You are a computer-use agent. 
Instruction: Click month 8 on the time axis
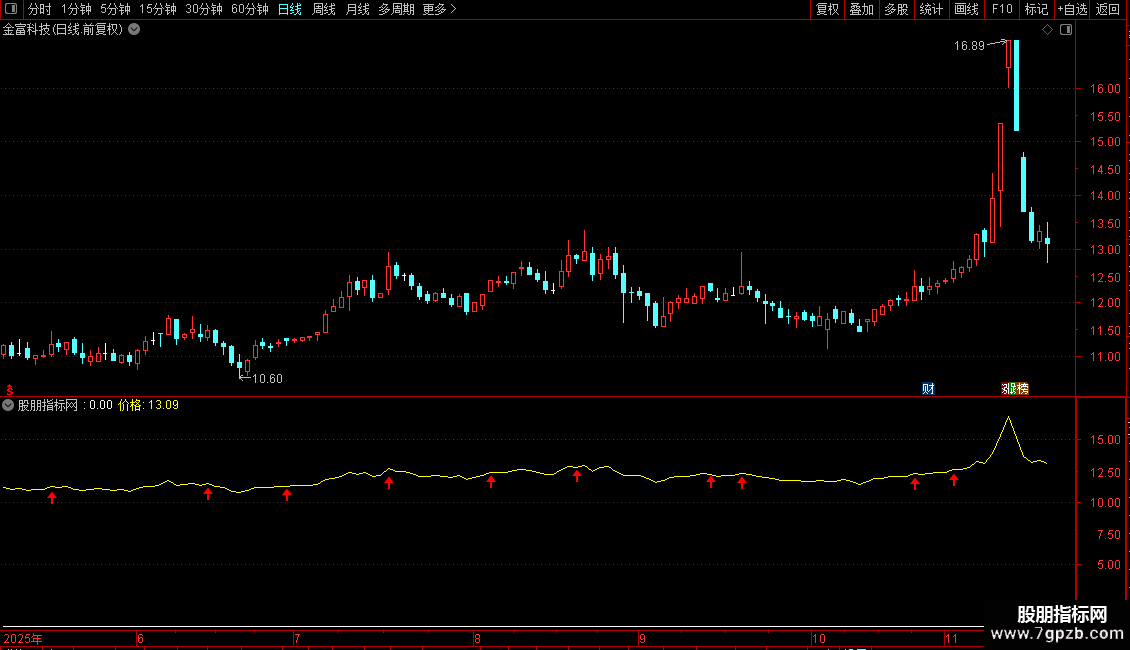click(477, 638)
